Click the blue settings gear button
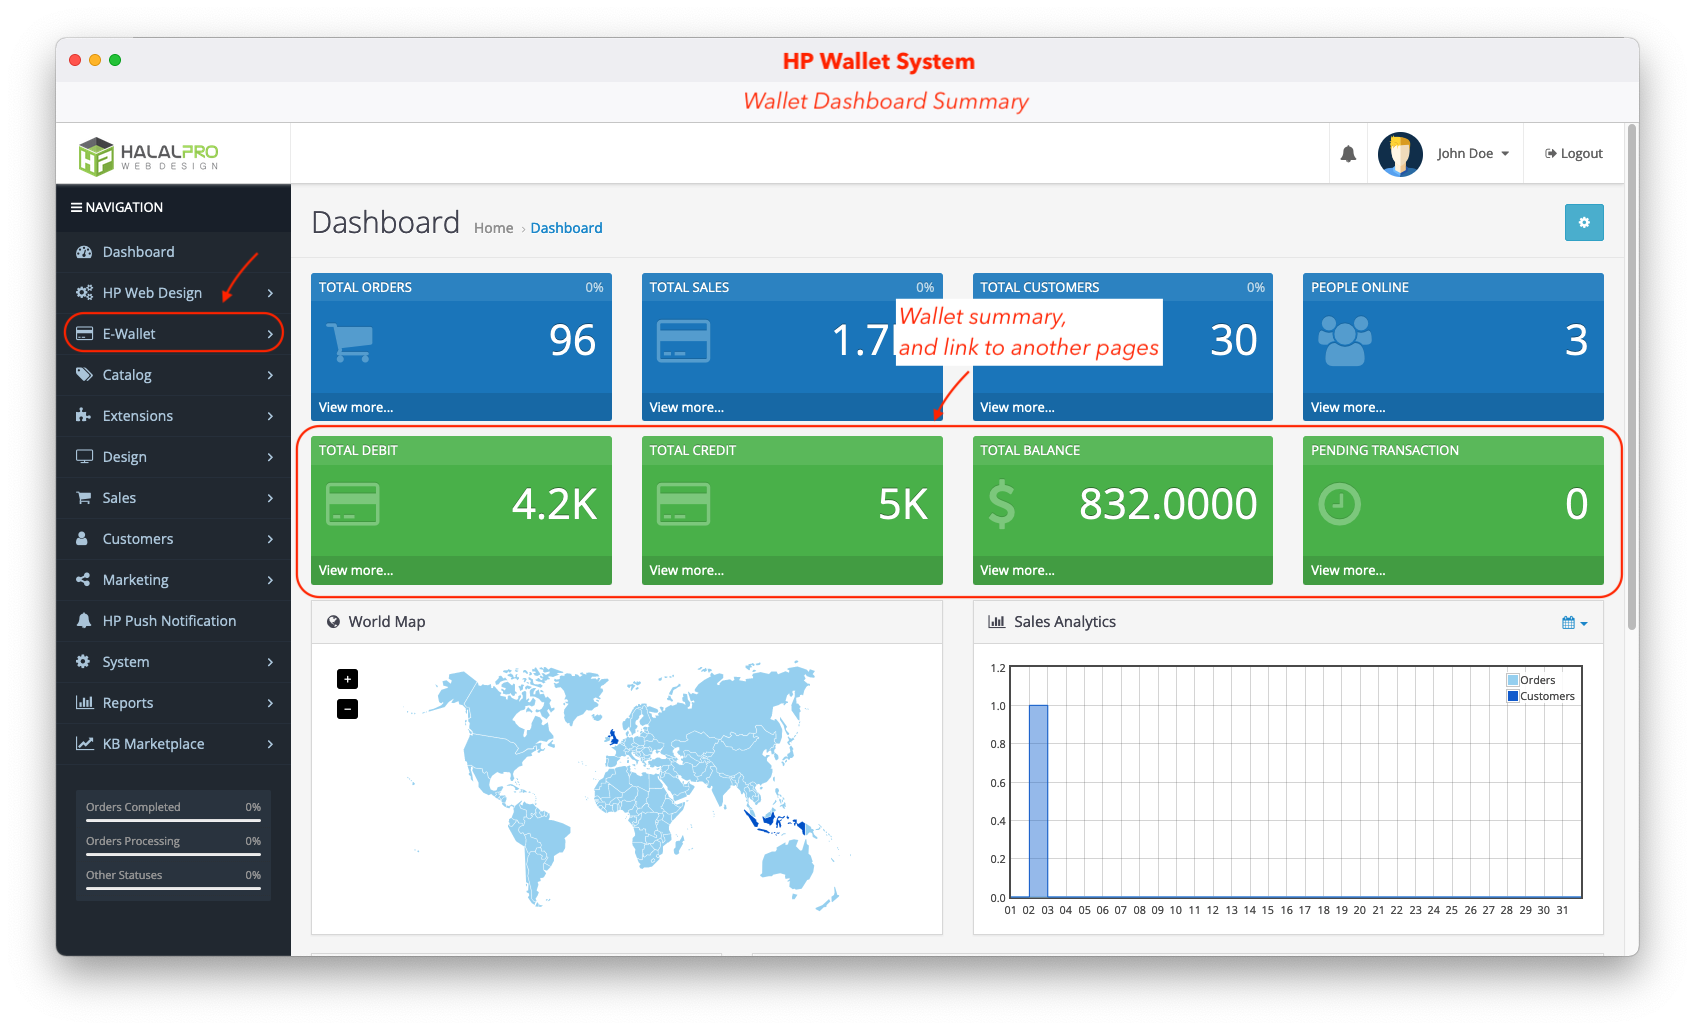The width and height of the screenshot is (1695, 1030). click(1583, 223)
